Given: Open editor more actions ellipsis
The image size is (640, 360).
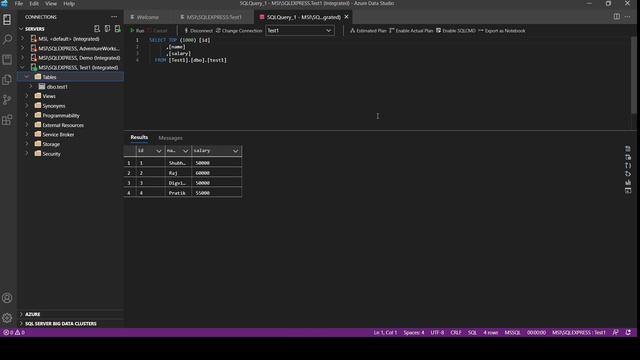Looking at the screenshot, I should pos(628,17).
